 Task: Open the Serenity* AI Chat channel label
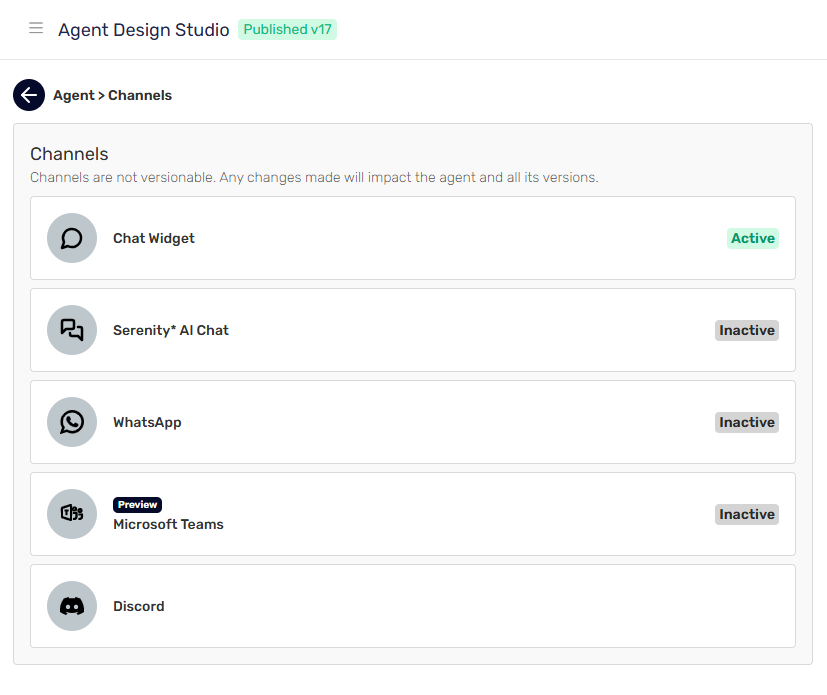[x=171, y=330]
